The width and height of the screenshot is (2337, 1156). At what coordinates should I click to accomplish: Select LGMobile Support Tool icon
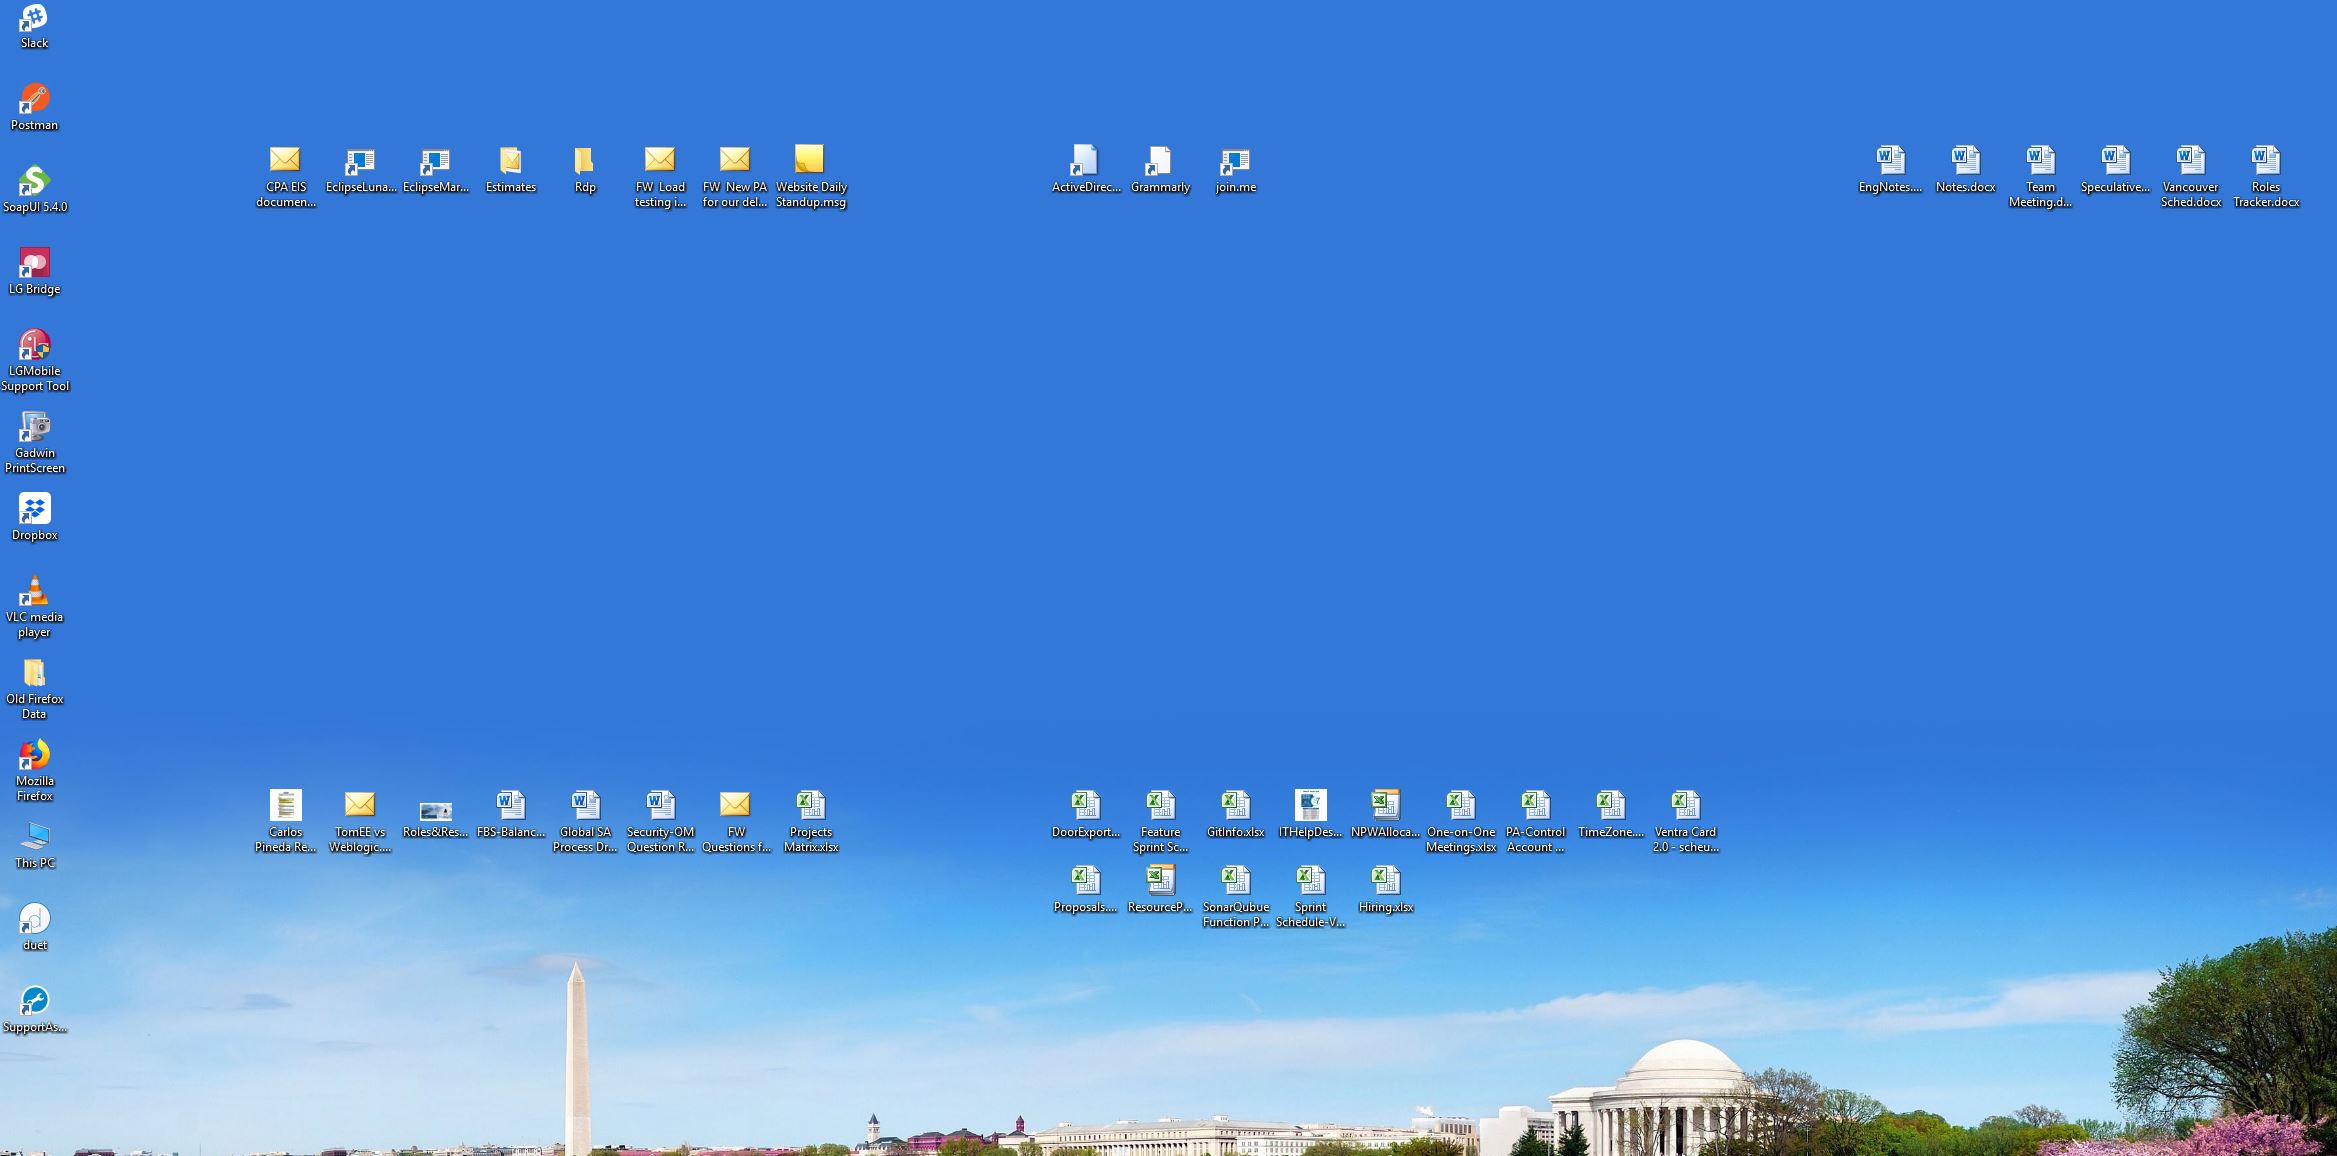pyautogui.click(x=34, y=361)
